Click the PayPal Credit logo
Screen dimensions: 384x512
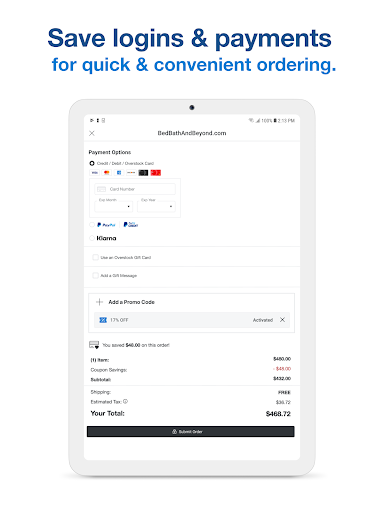[x=131, y=225]
